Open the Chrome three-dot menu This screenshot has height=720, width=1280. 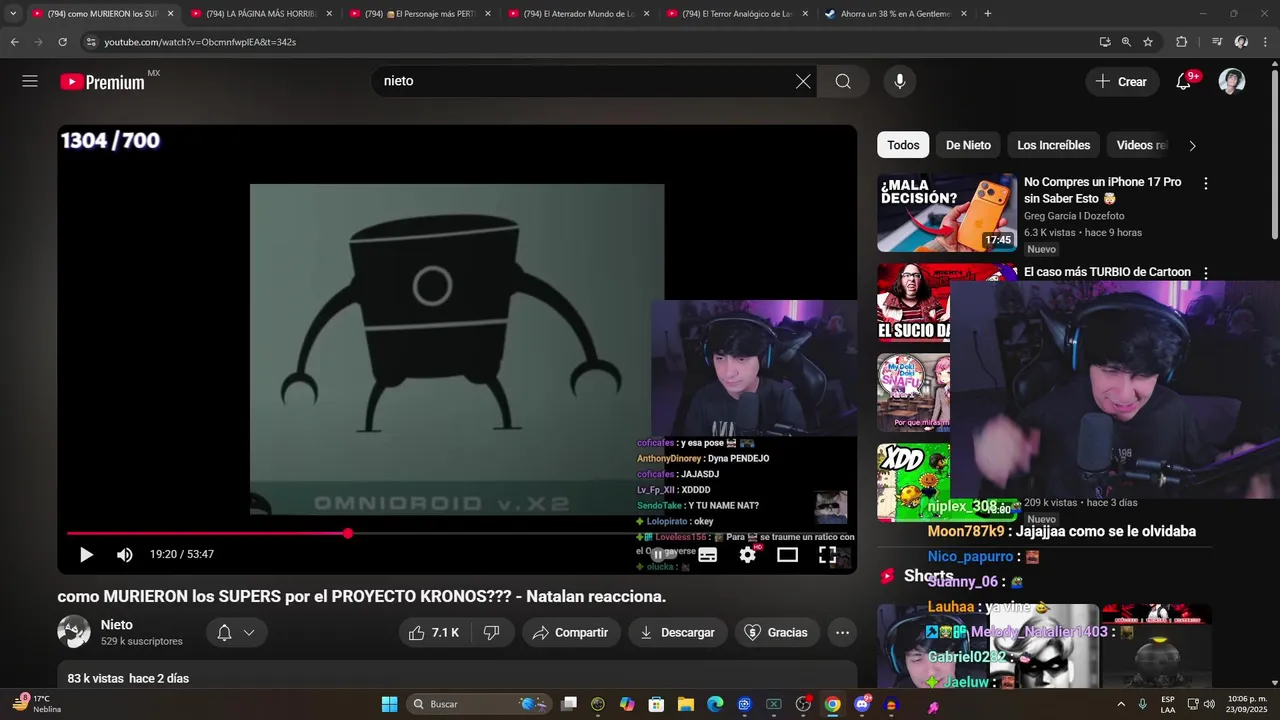tap(1265, 42)
